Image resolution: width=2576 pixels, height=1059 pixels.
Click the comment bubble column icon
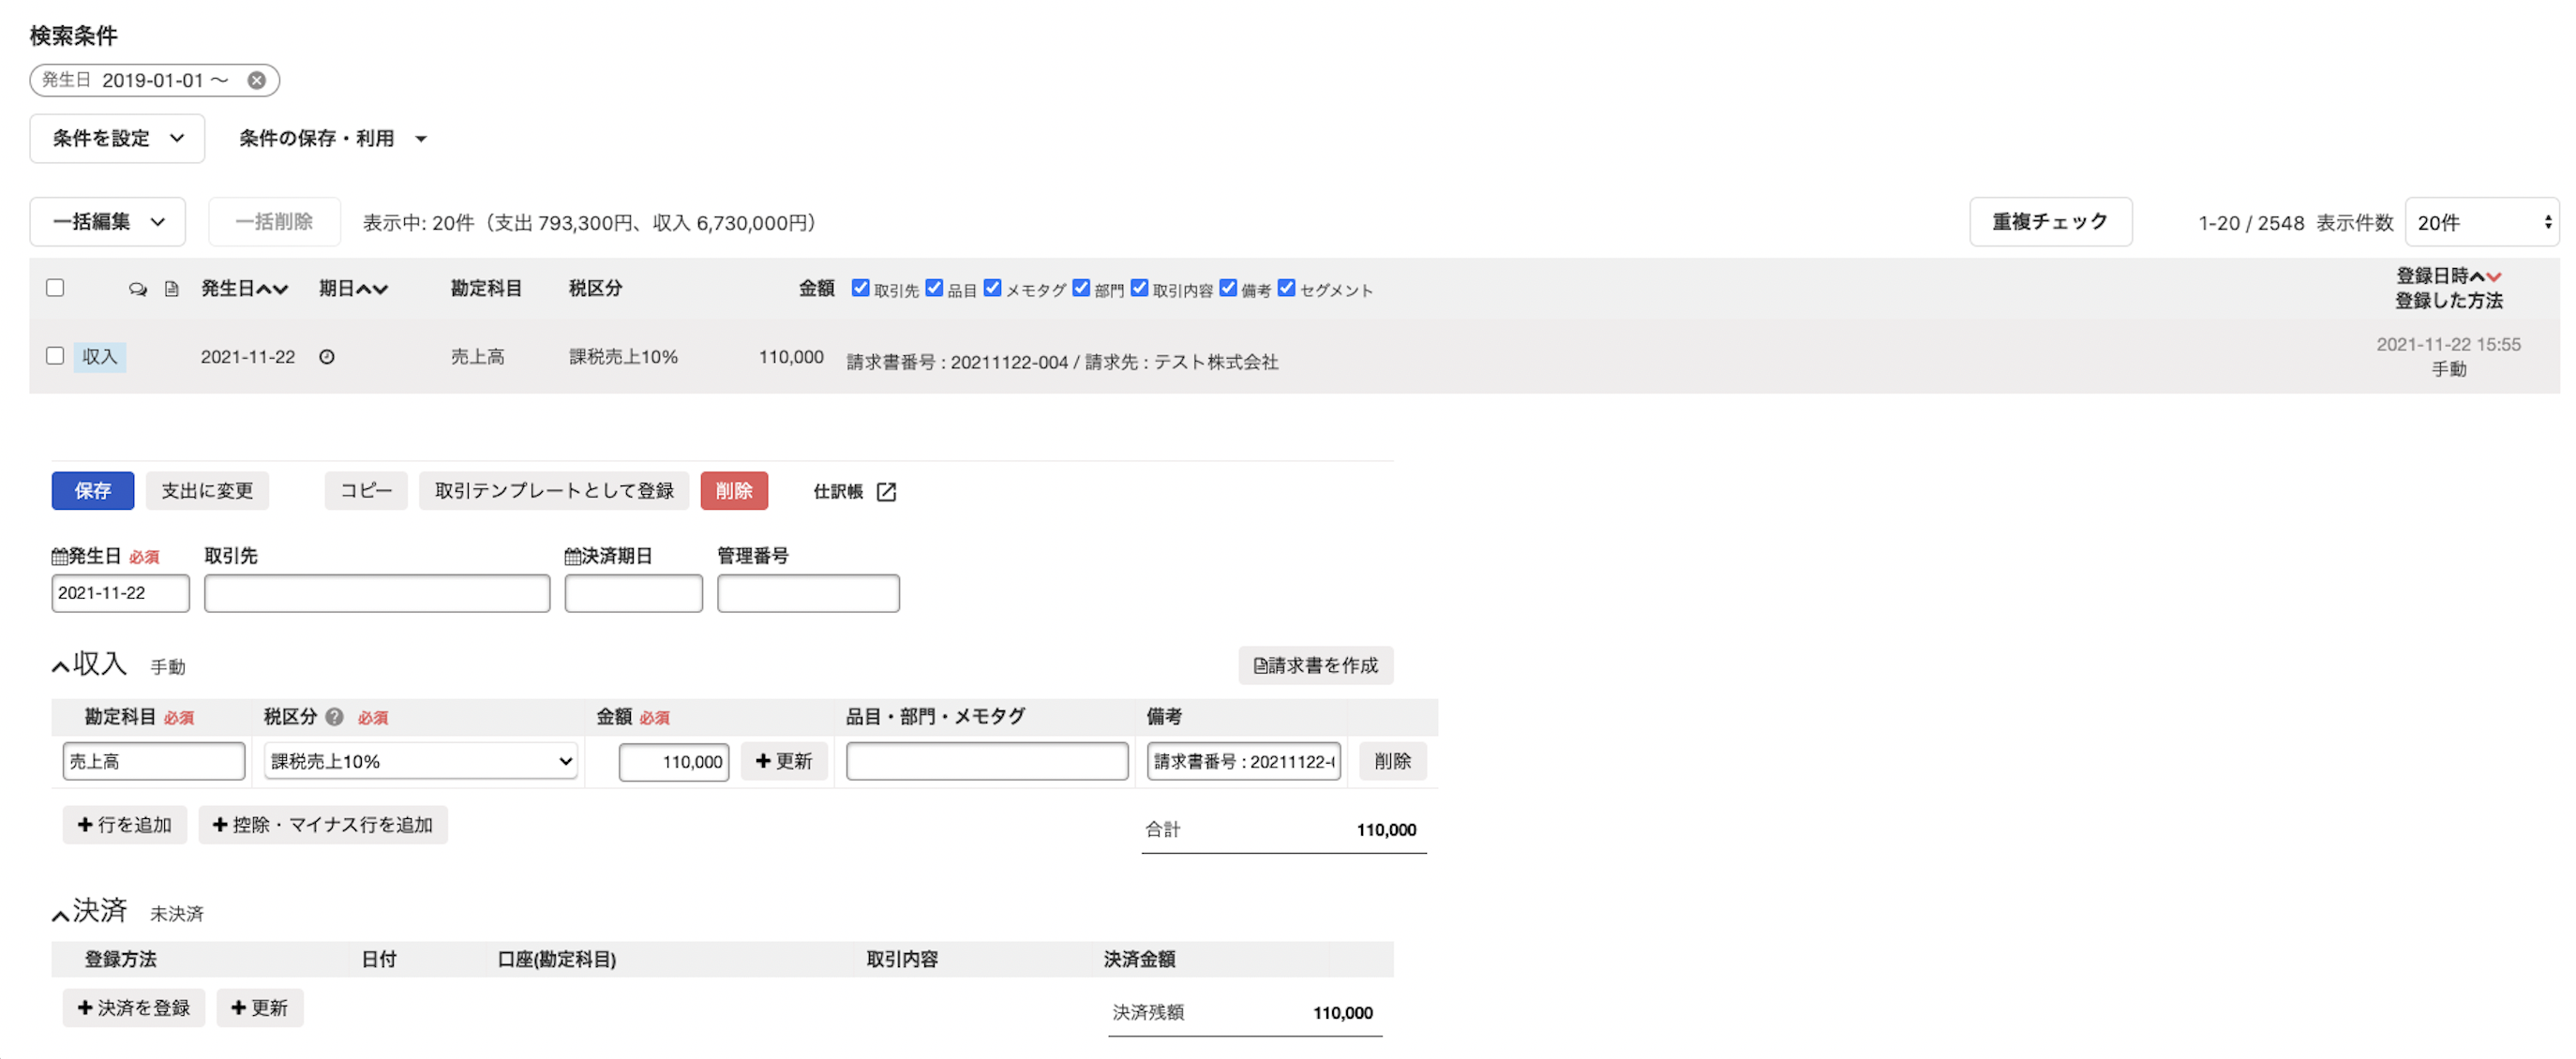138,289
